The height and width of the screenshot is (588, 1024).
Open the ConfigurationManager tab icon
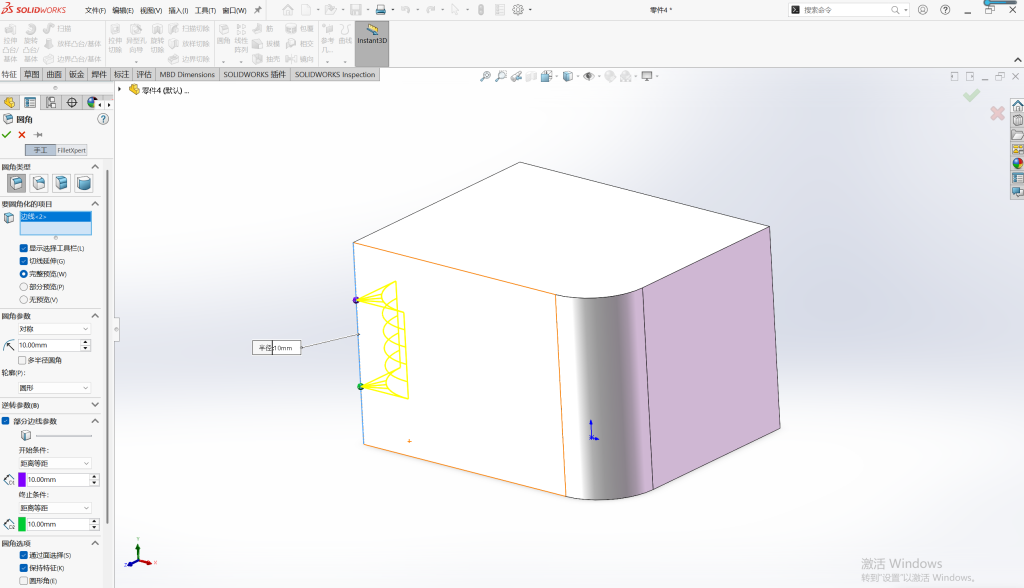tap(51, 103)
